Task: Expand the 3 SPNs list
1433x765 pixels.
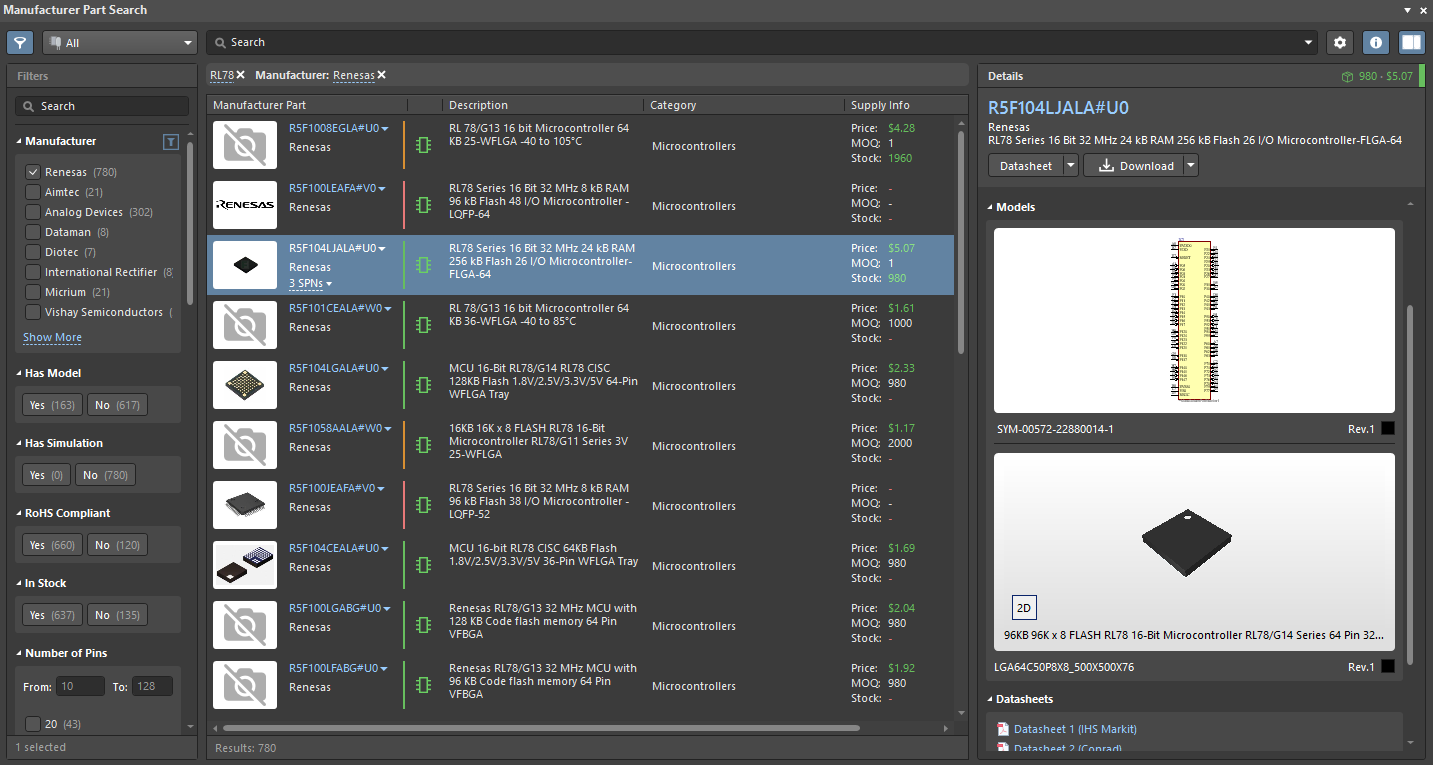Action: [310, 284]
